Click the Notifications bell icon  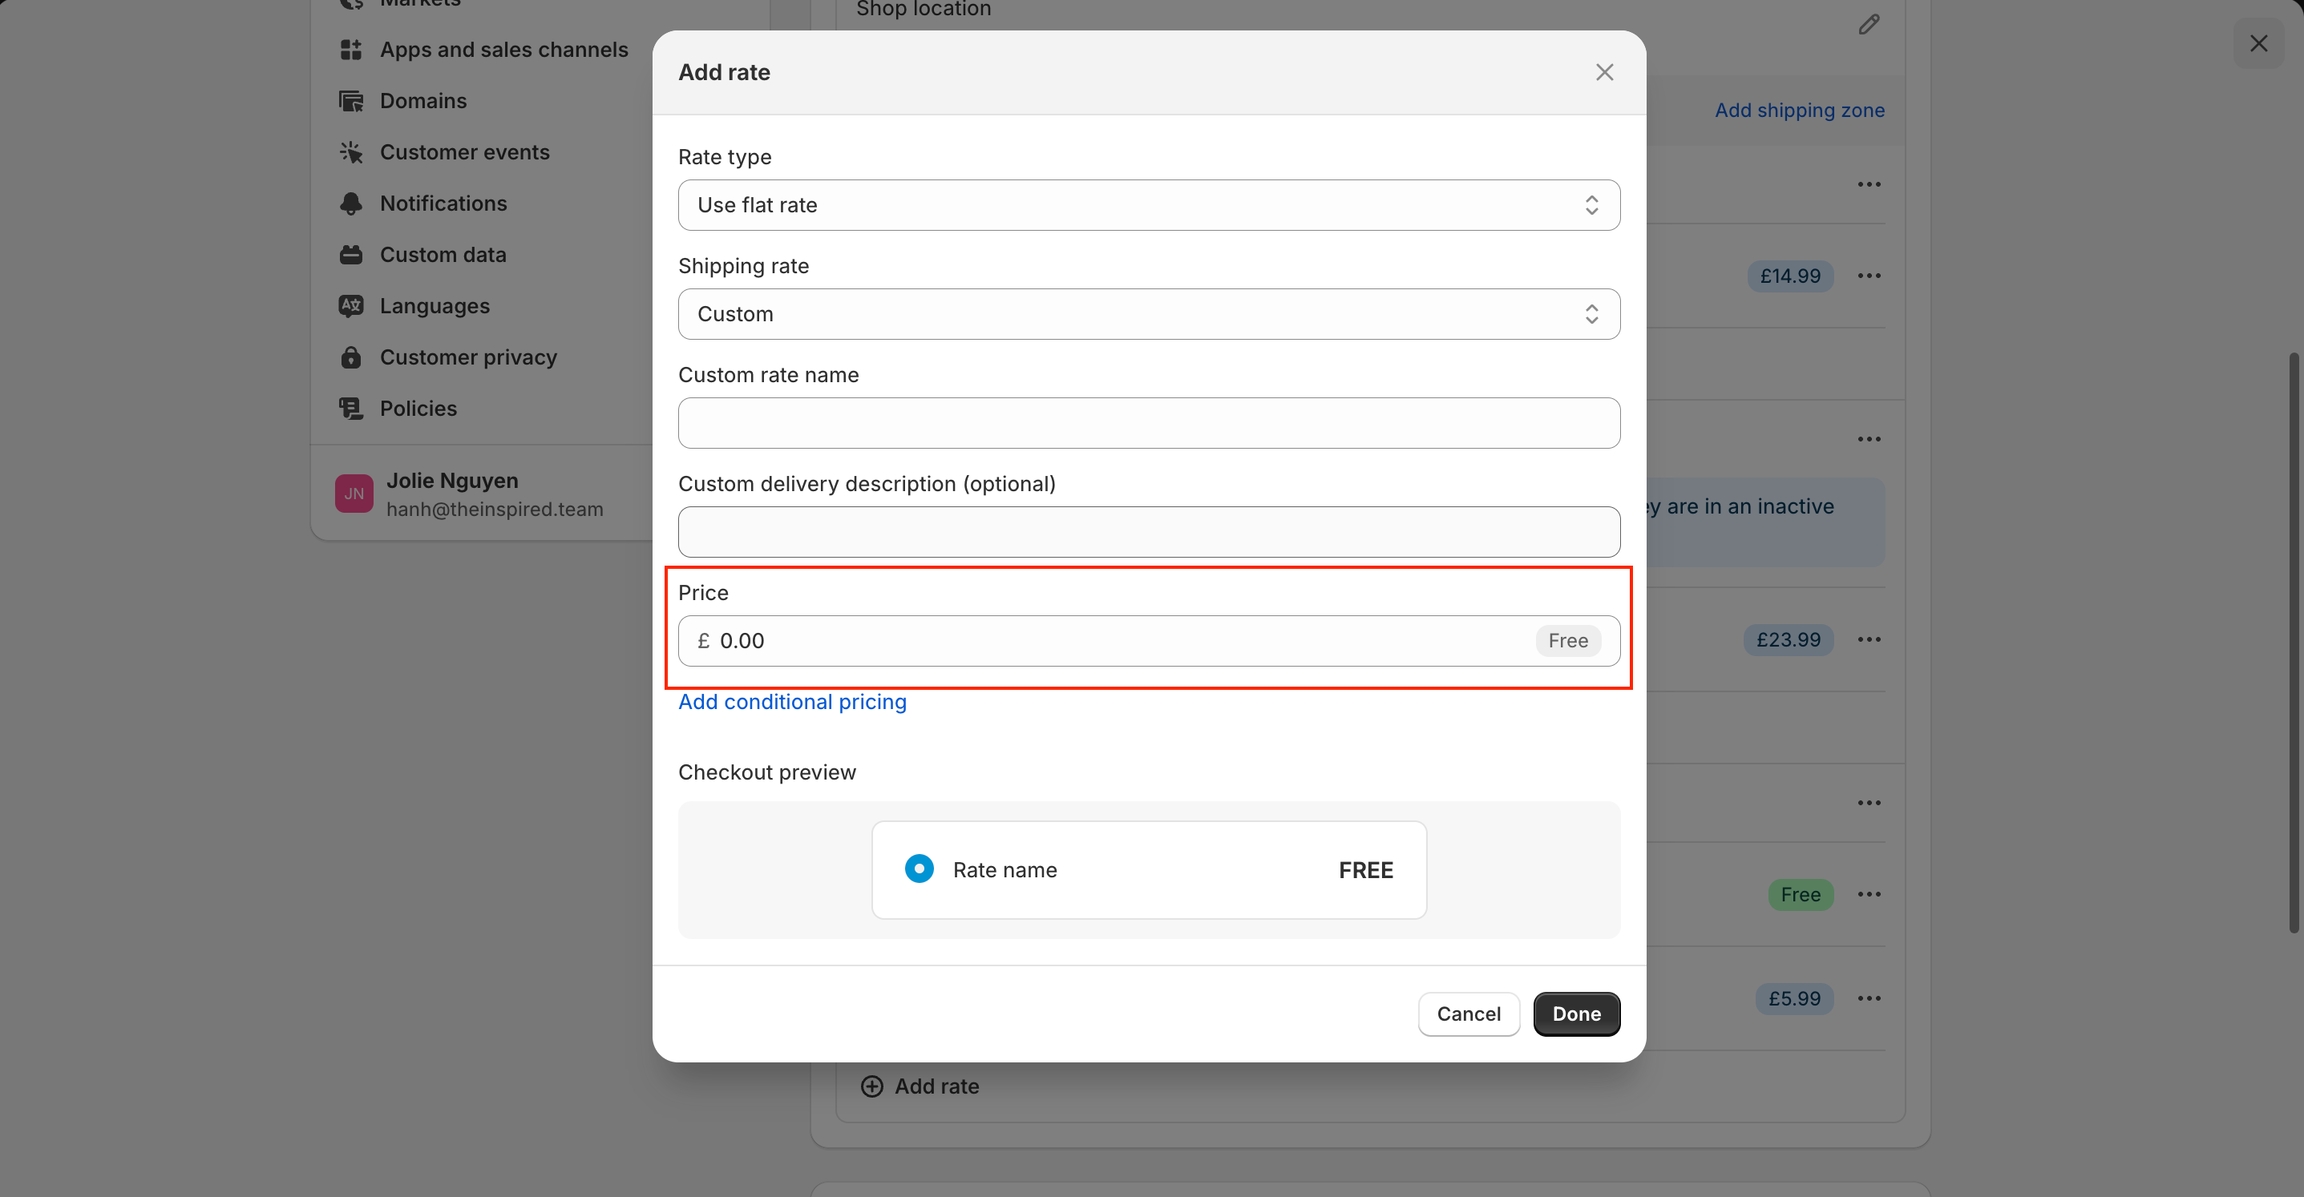(351, 204)
